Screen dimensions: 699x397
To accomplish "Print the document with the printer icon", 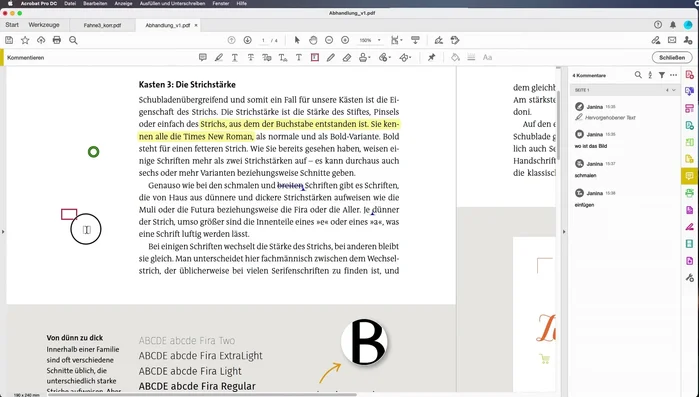I will [x=57, y=40].
